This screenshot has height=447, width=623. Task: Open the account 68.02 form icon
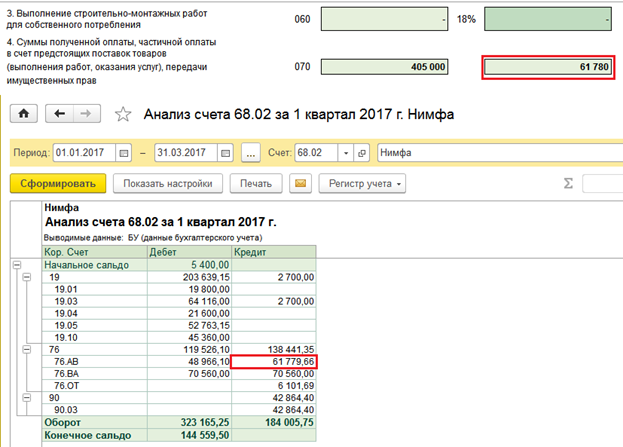(x=362, y=153)
